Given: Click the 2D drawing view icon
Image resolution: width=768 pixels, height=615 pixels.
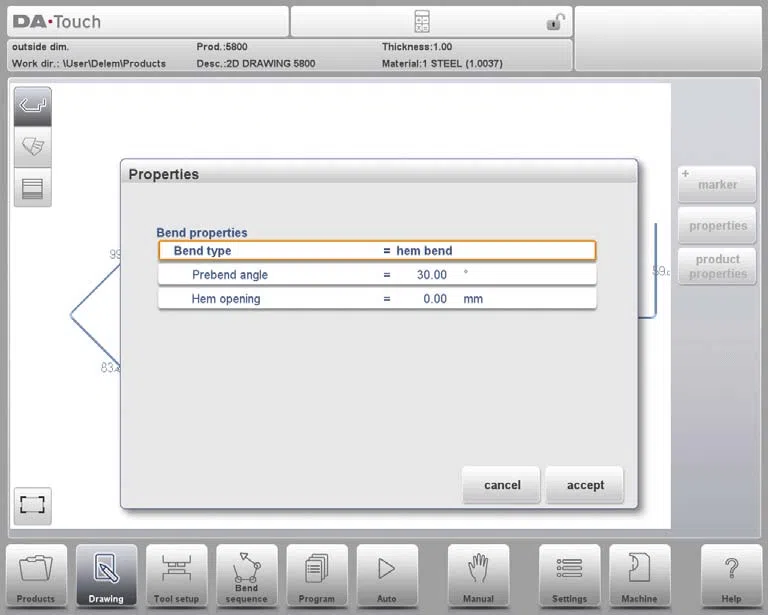Looking at the screenshot, I should 33,107.
